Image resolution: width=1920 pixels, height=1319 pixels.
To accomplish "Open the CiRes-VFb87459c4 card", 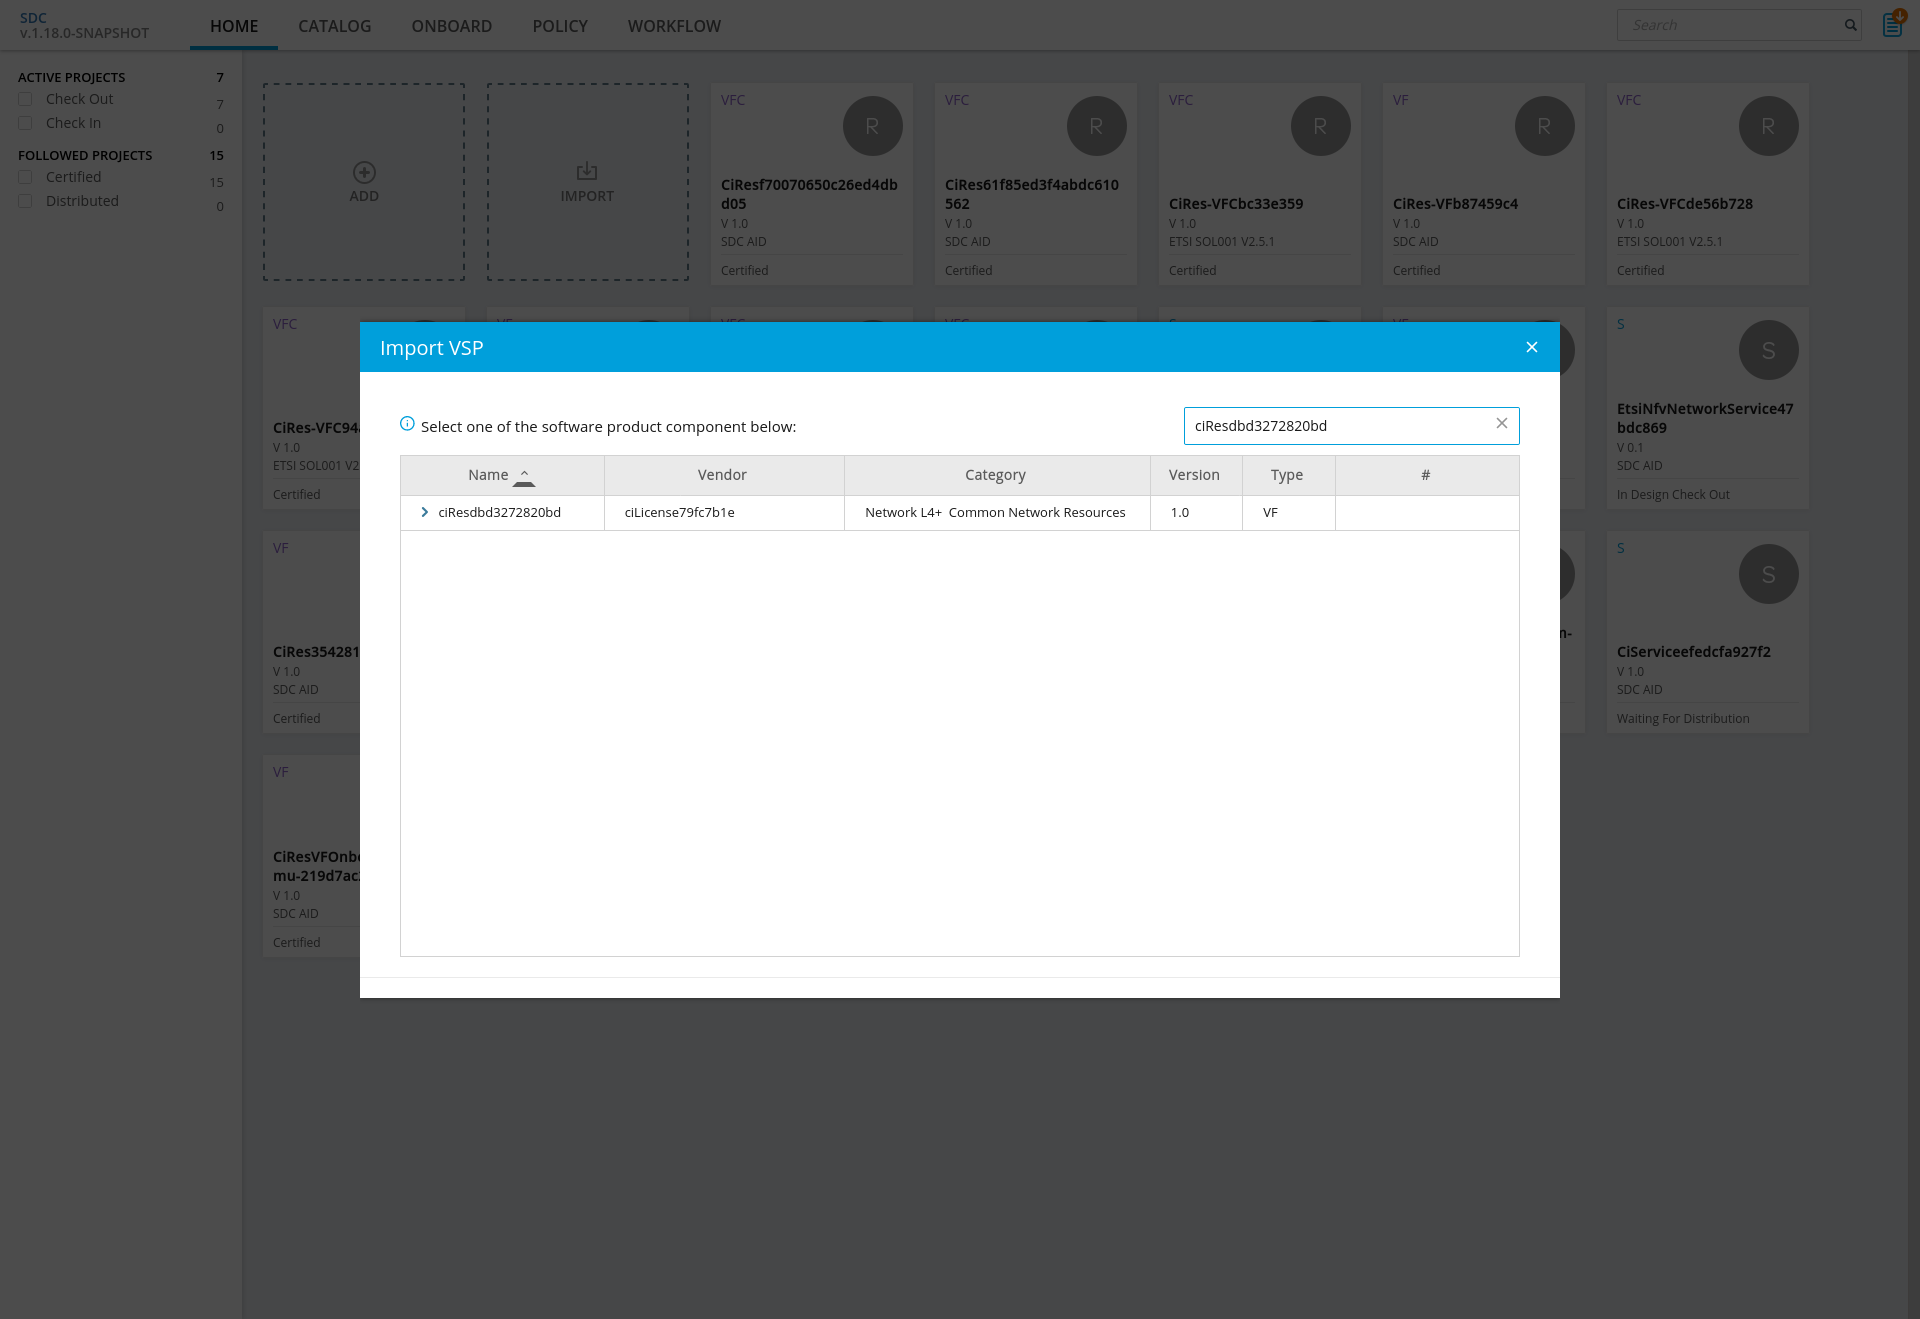I will 1484,184.
